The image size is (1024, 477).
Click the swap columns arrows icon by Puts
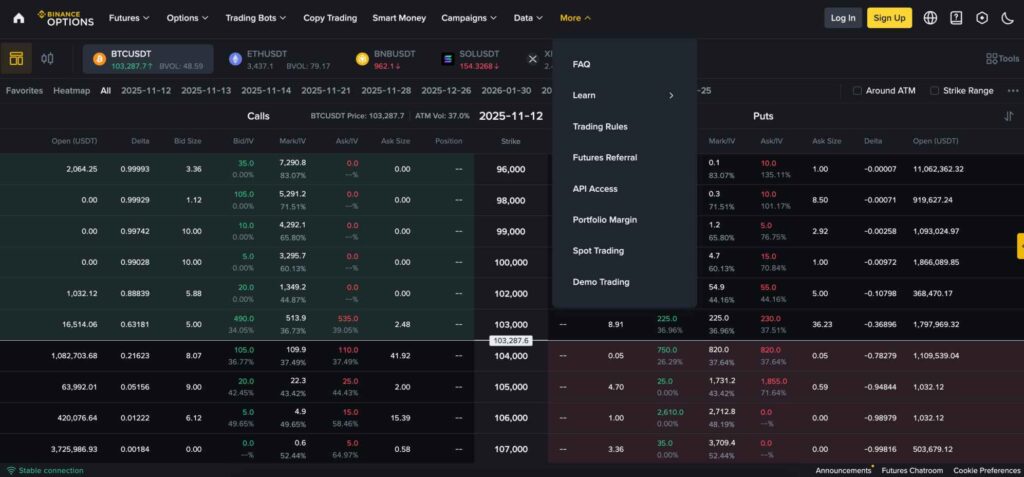click(1008, 116)
